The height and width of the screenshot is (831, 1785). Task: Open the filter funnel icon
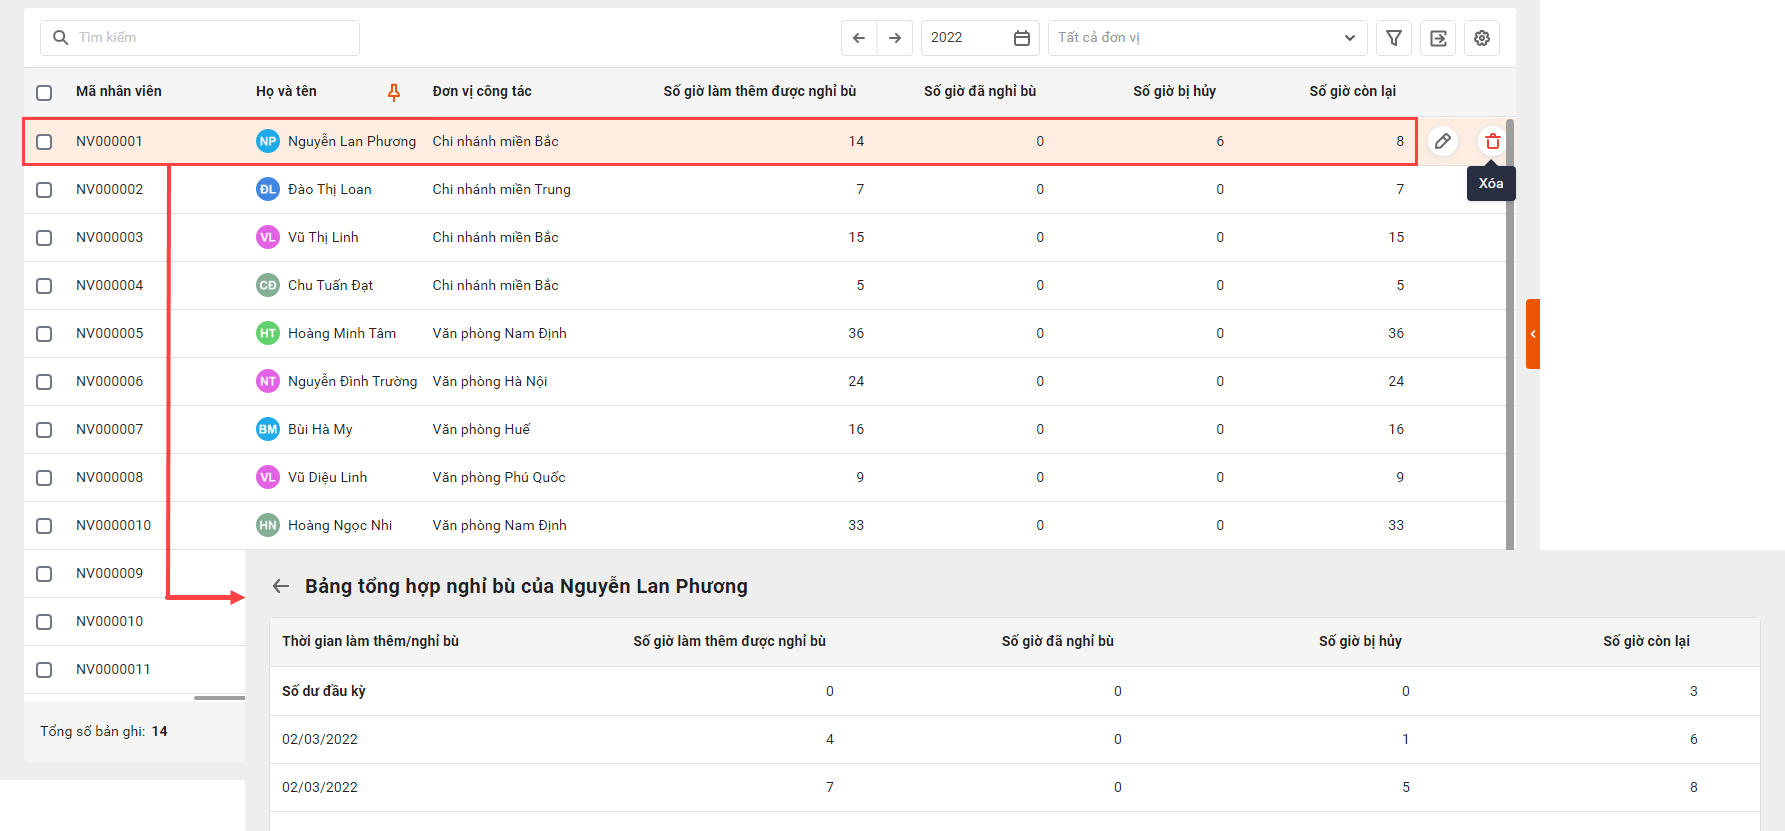point(1394,38)
